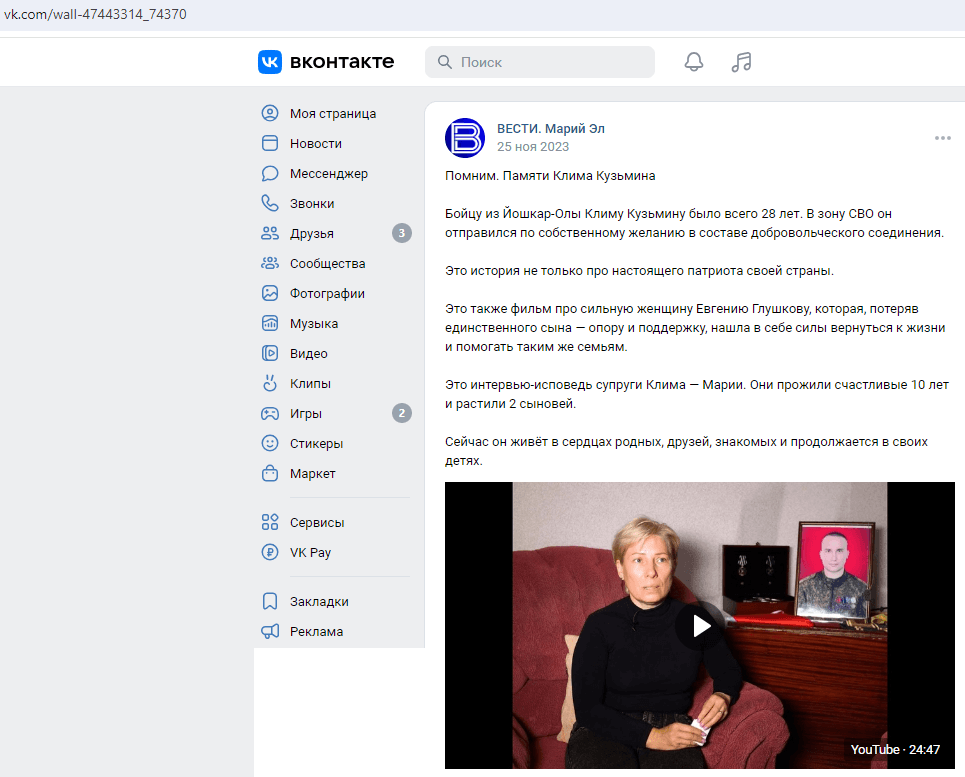The width and height of the screenshot is (965, 777).
Task: Open Маркет section
Action: 313,474
